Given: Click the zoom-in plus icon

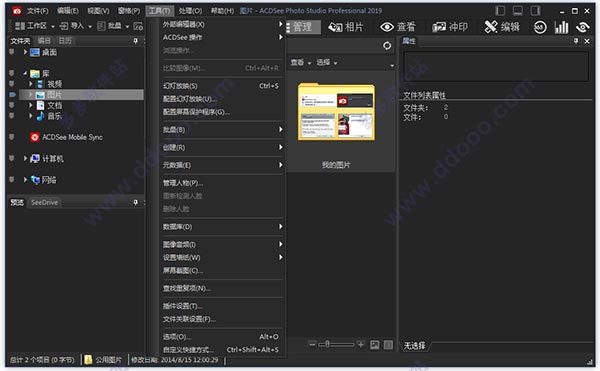Looking at the screenshot, I should click(360, 344).
